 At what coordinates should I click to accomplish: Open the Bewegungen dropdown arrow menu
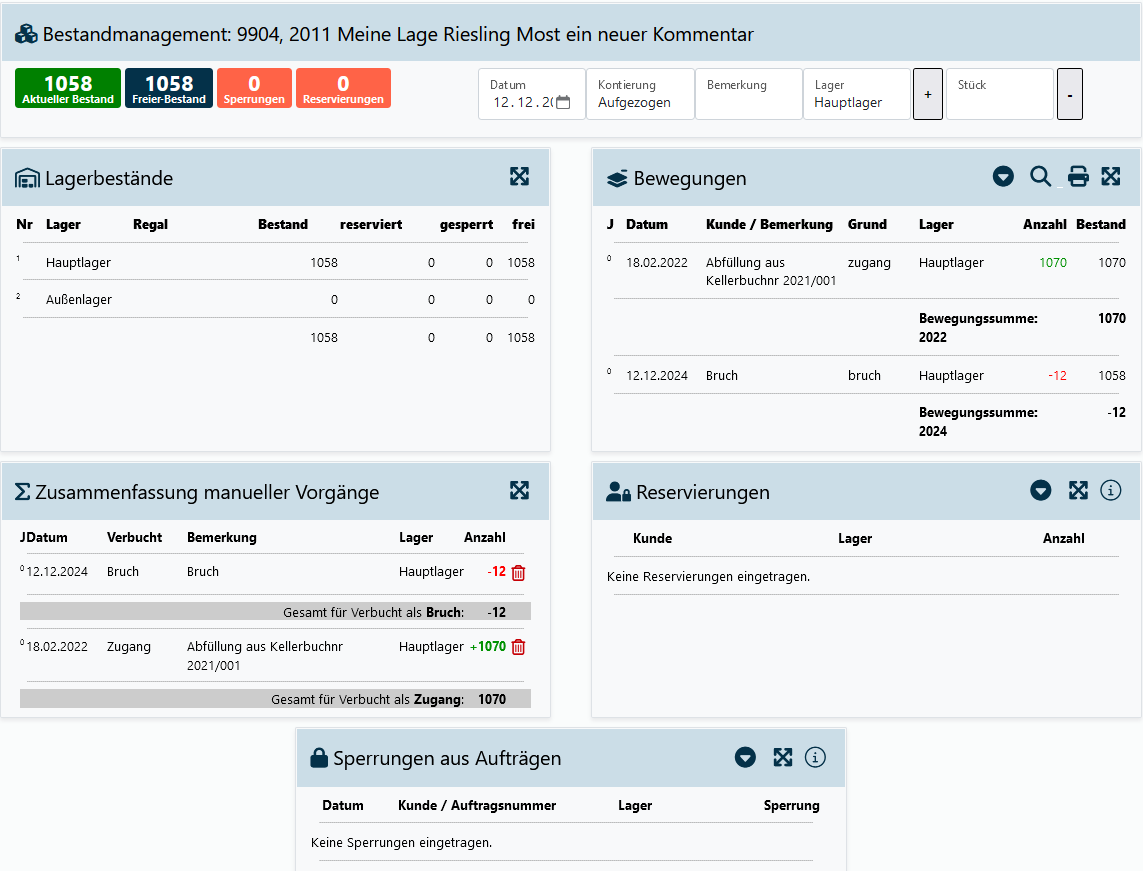click(1003, 177)
